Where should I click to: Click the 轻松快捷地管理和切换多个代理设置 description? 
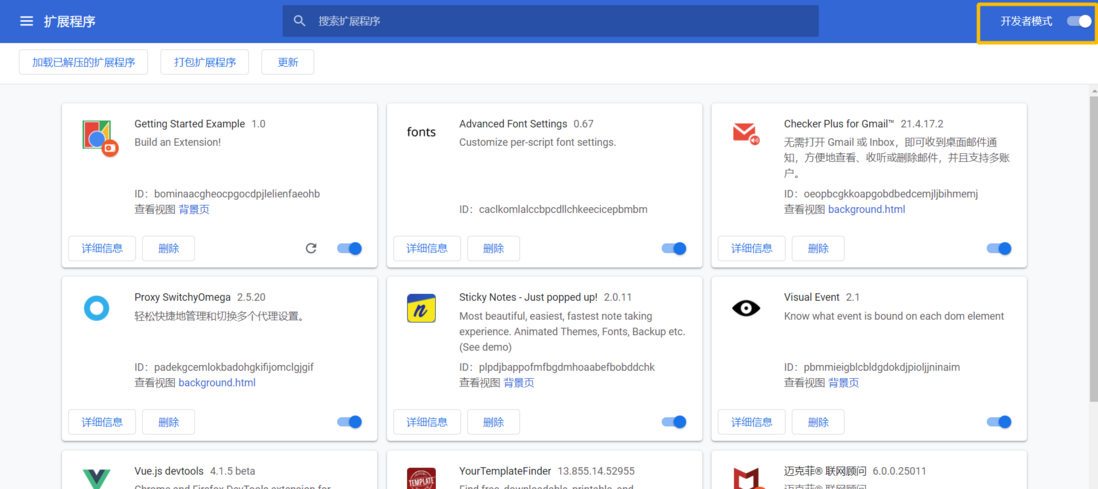pyautogui.click(x=220, y=316)
